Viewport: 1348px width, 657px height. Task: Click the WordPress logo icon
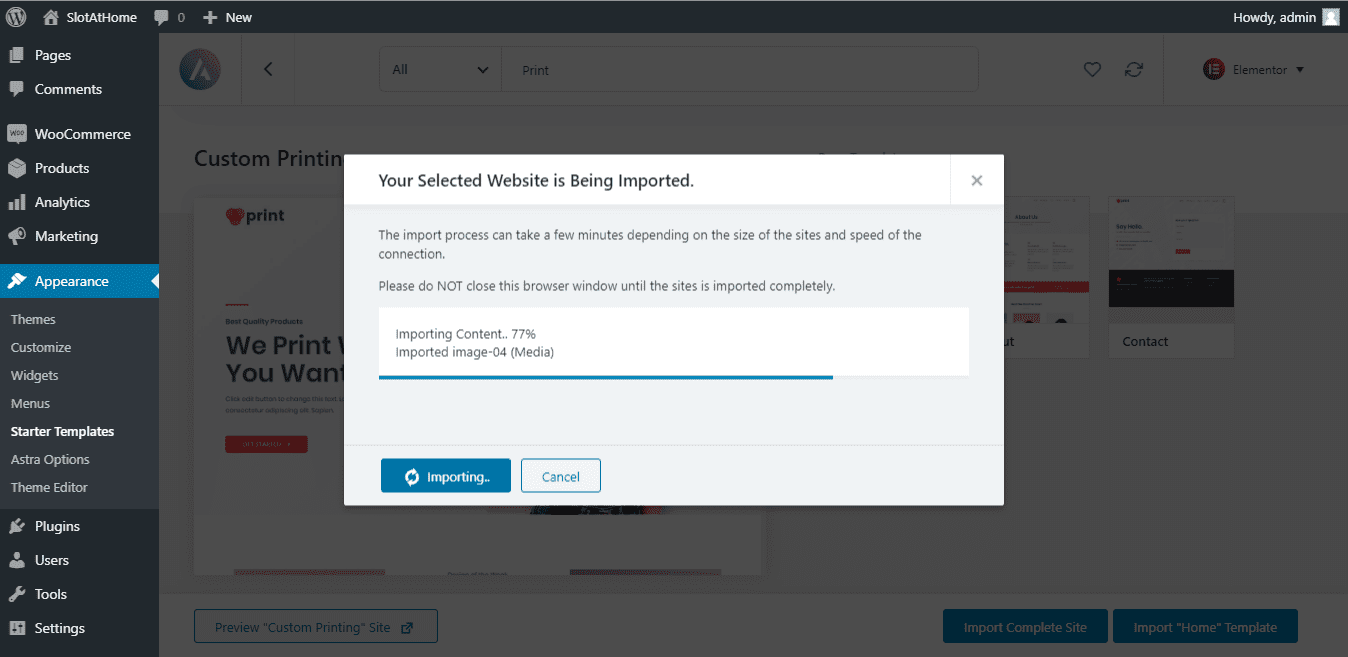[x=16, y=17]
